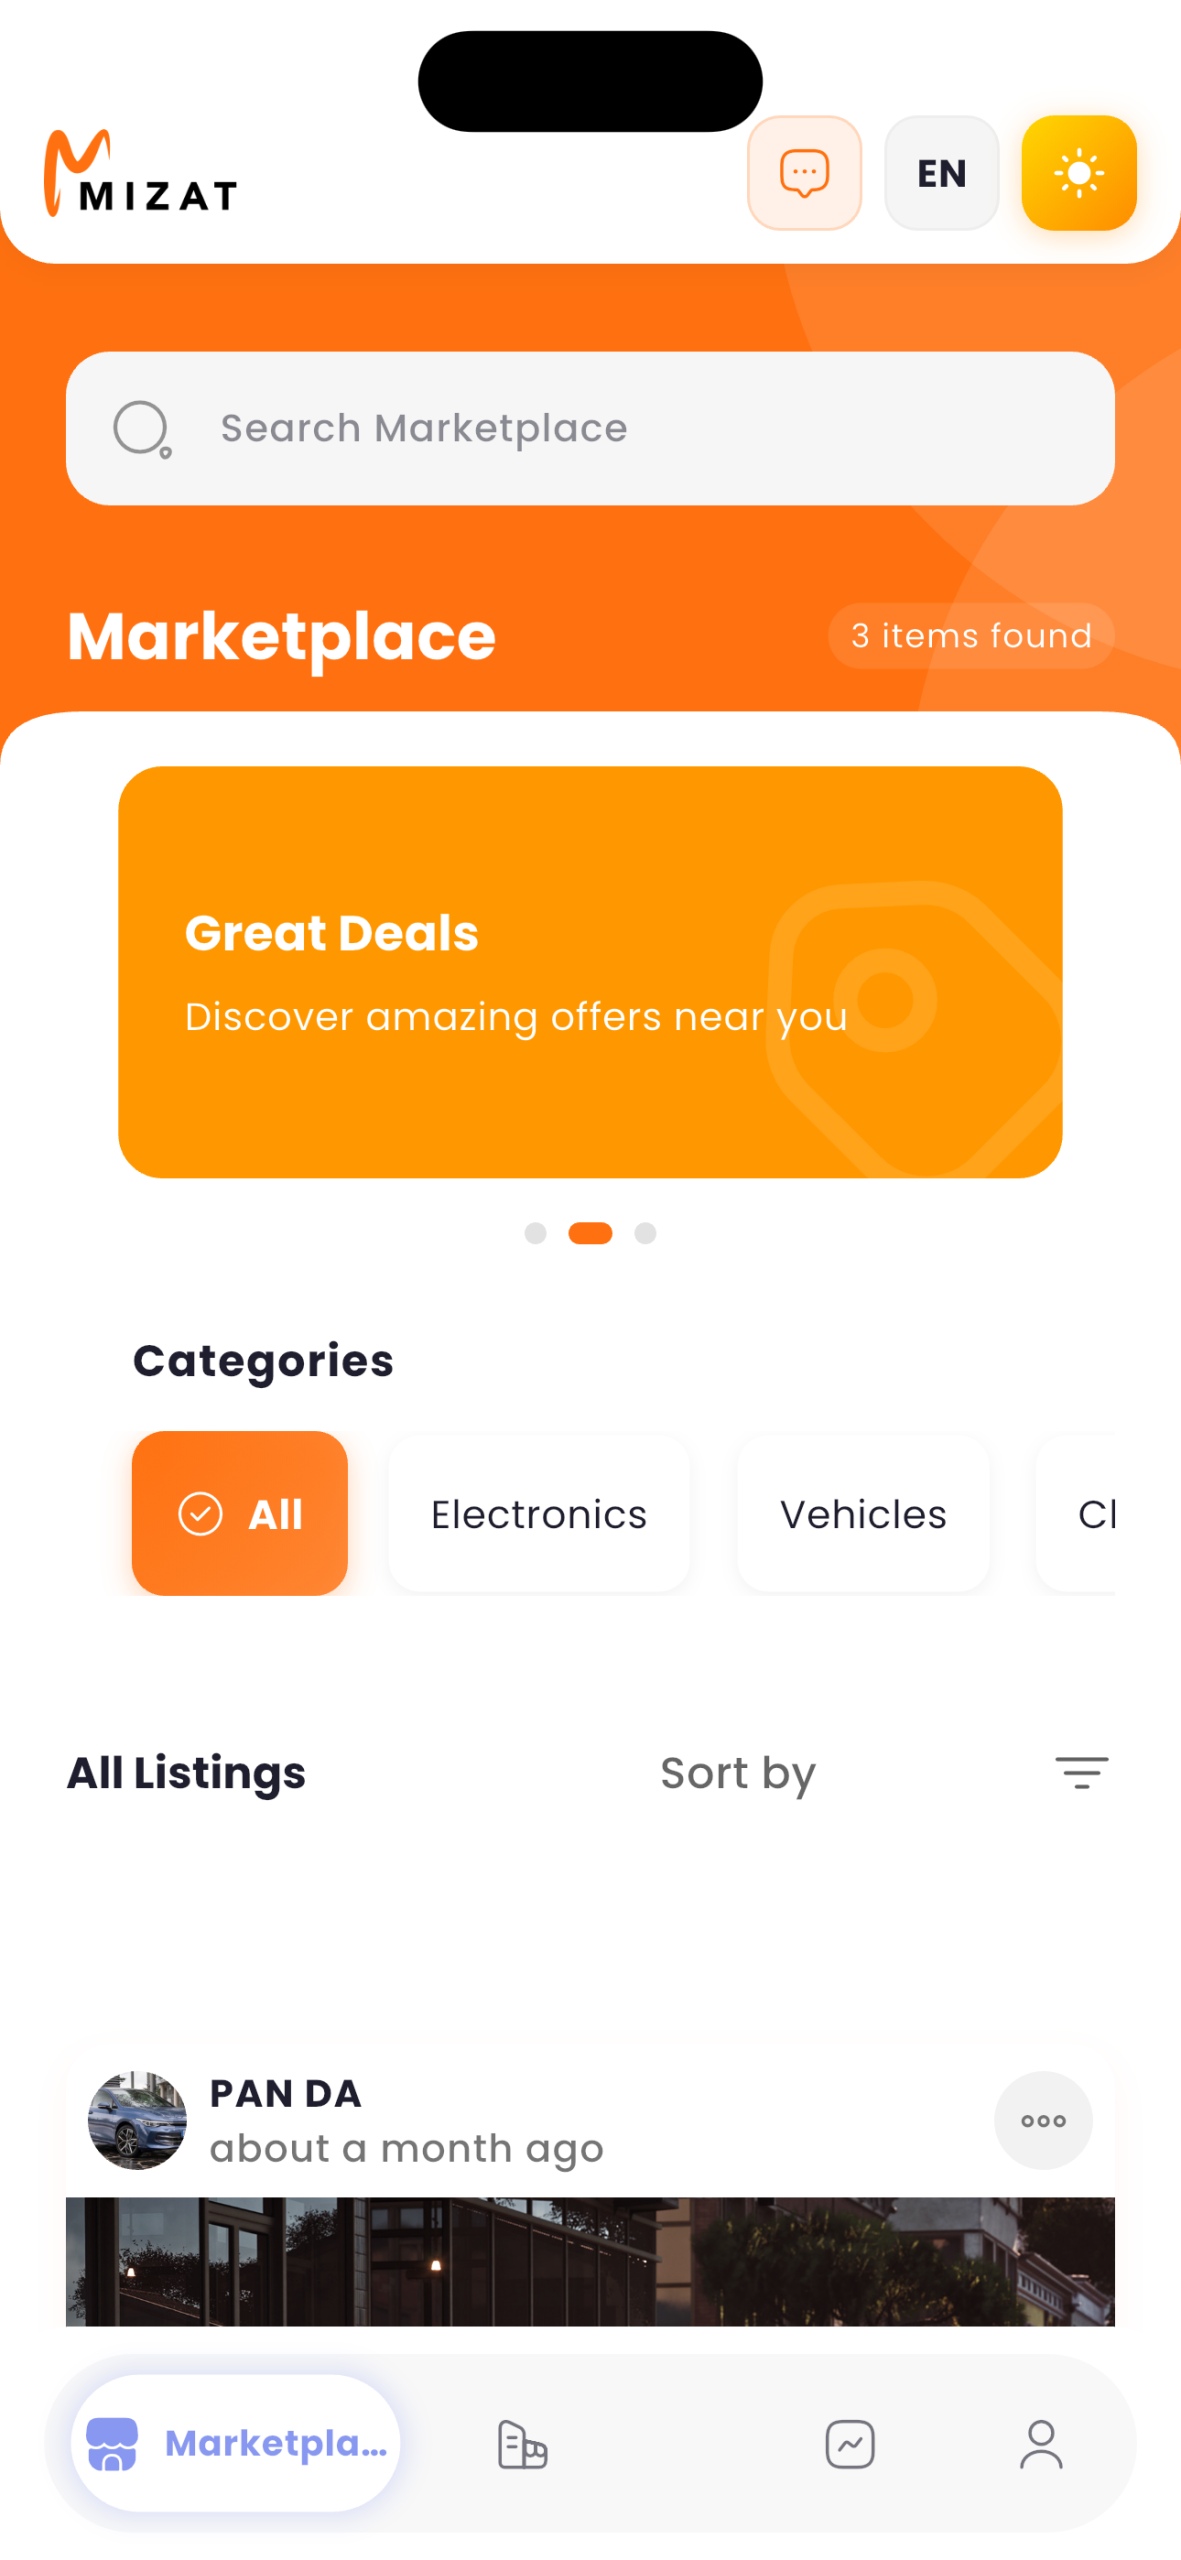Open the Sort by dropdown

pyautogui.click(x=738, y=1772)
